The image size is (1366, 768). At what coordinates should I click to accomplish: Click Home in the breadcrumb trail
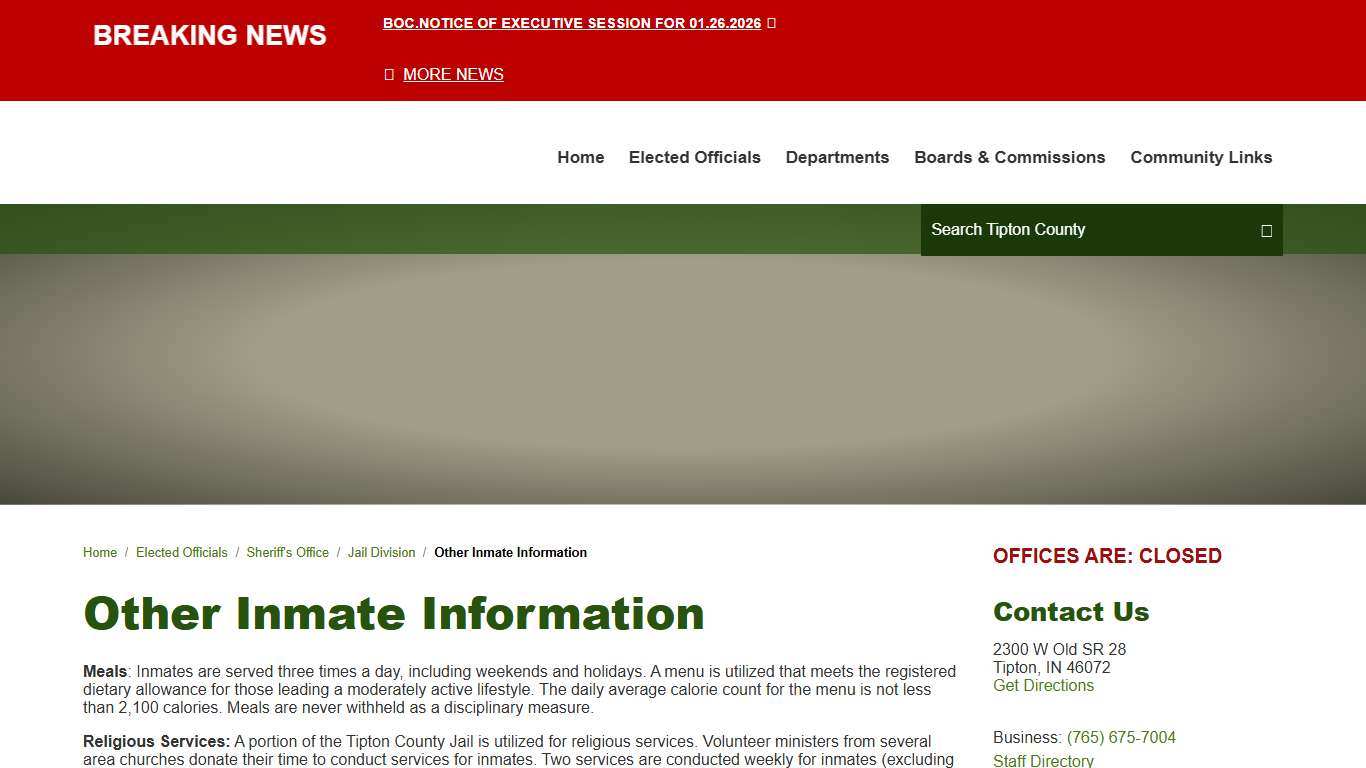point(99,552)
